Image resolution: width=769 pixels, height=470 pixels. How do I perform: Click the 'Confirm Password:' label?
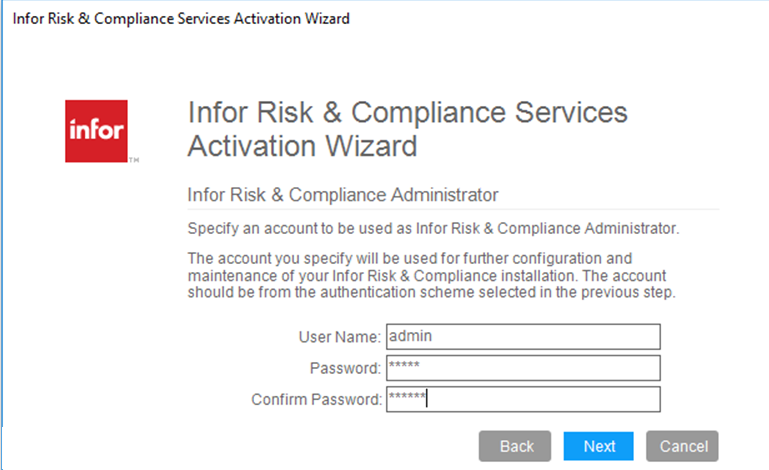(x=317, y=400)
